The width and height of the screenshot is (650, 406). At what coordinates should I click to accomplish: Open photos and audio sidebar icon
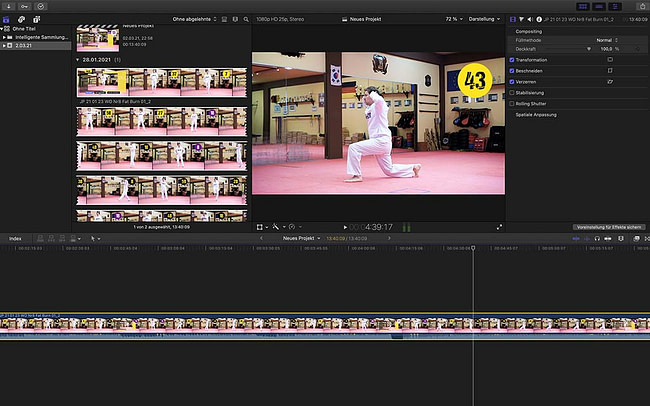click(x=21, y=19)
